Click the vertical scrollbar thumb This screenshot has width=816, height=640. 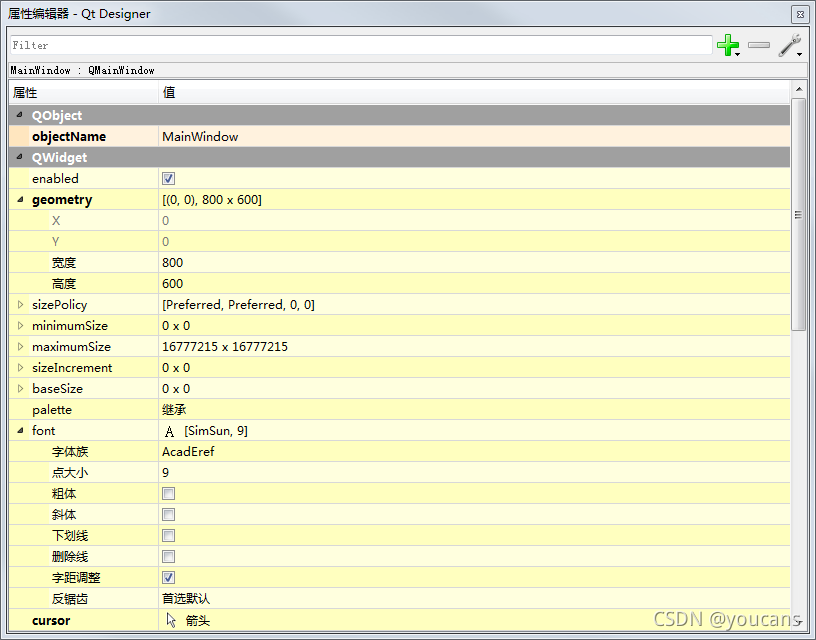[x=798, y=214]
